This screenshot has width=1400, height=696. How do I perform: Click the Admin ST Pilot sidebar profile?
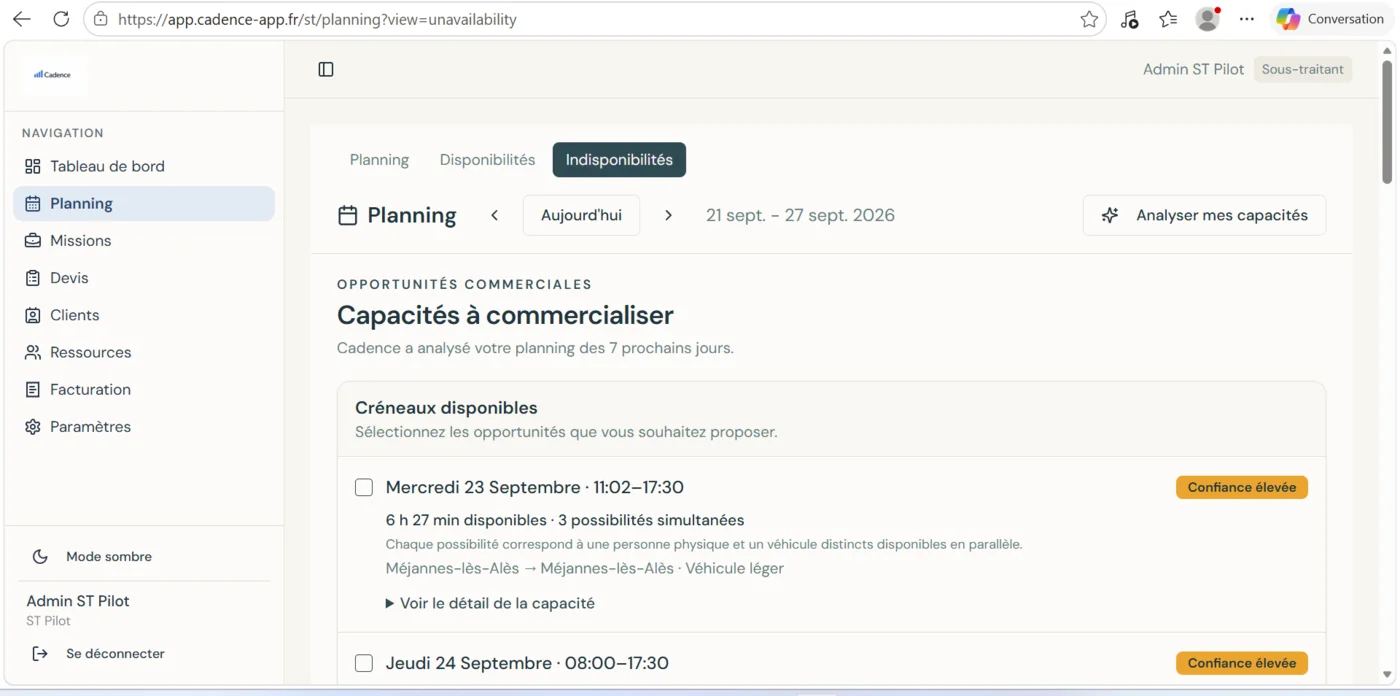(x=78, y=609)
